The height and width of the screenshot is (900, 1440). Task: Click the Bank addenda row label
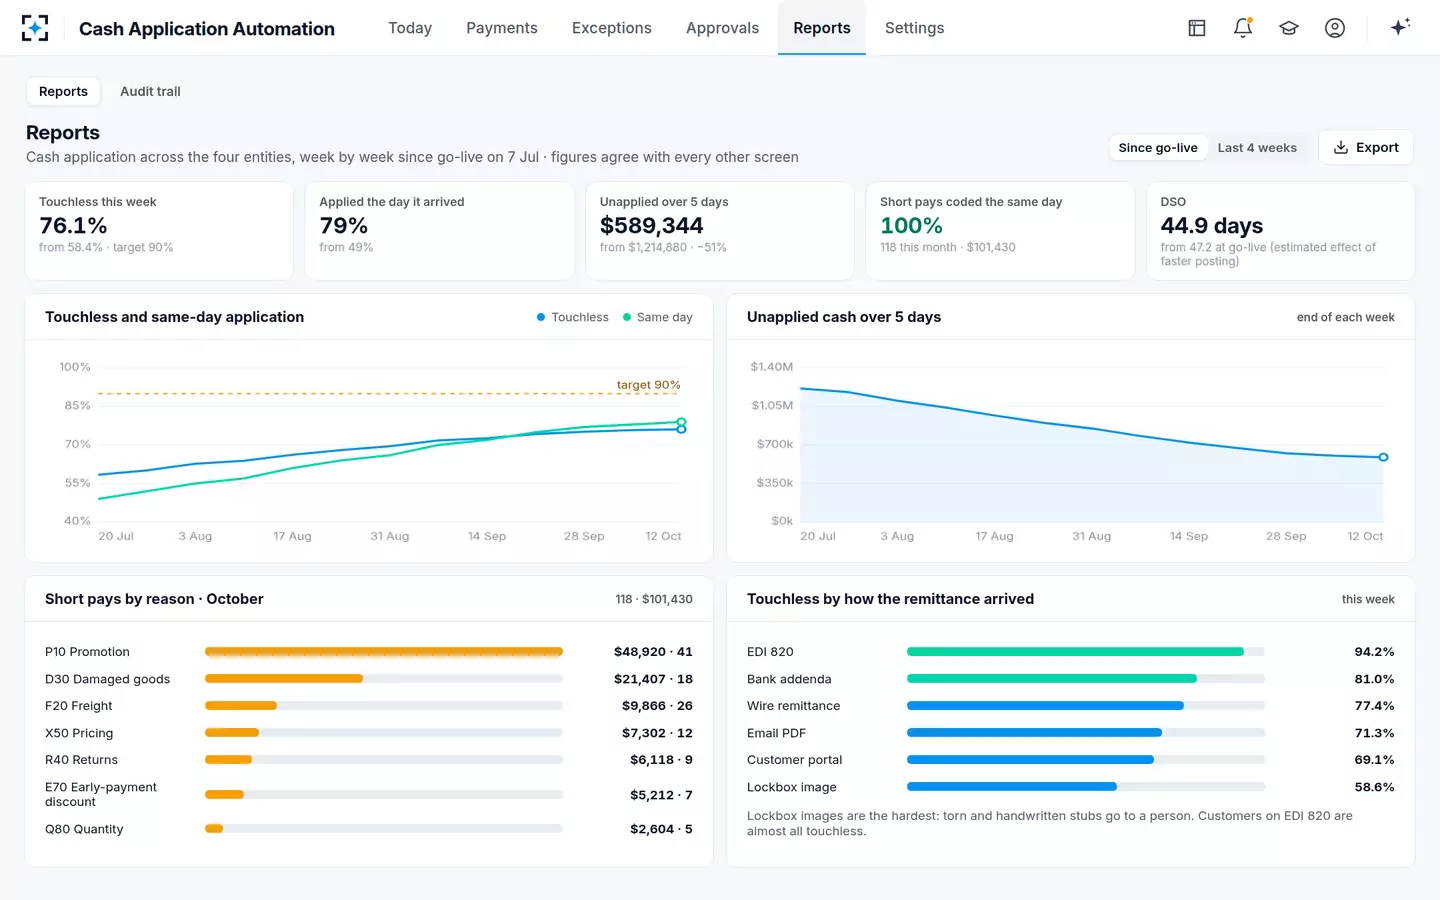click(789, 679)
